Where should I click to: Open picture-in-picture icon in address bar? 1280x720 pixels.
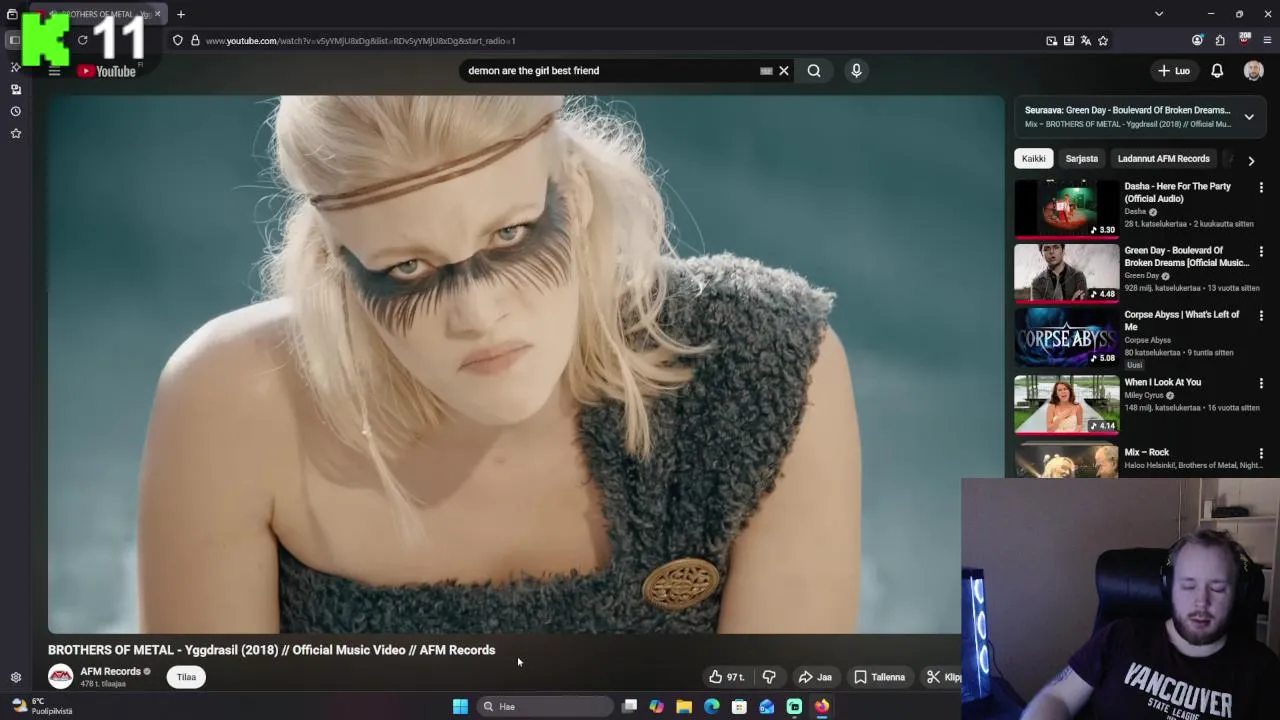click(x=1051, y=41)
